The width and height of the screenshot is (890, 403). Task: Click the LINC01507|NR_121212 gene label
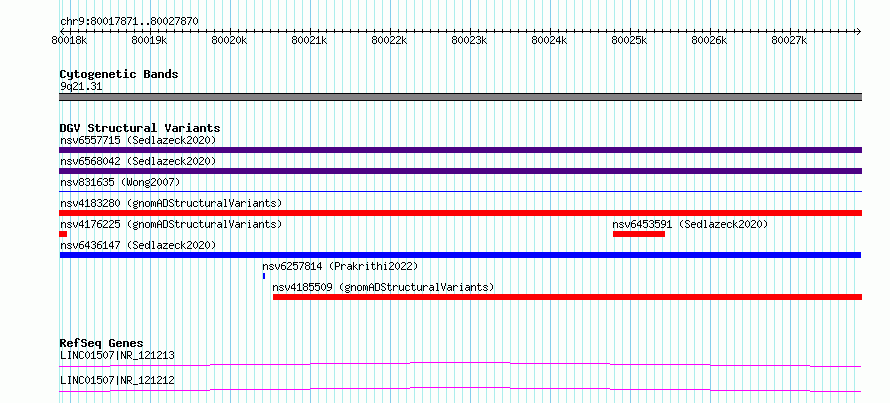(117, 380)
